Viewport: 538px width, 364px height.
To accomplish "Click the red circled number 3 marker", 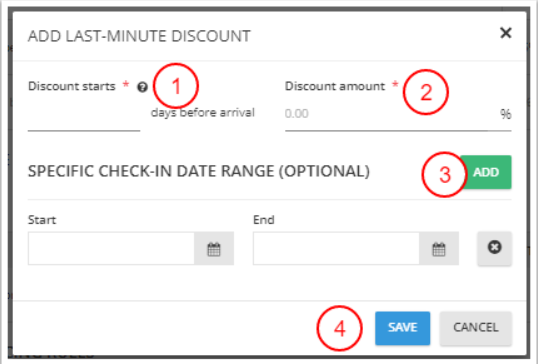I will pyautogui.click(x=445, y=175).
